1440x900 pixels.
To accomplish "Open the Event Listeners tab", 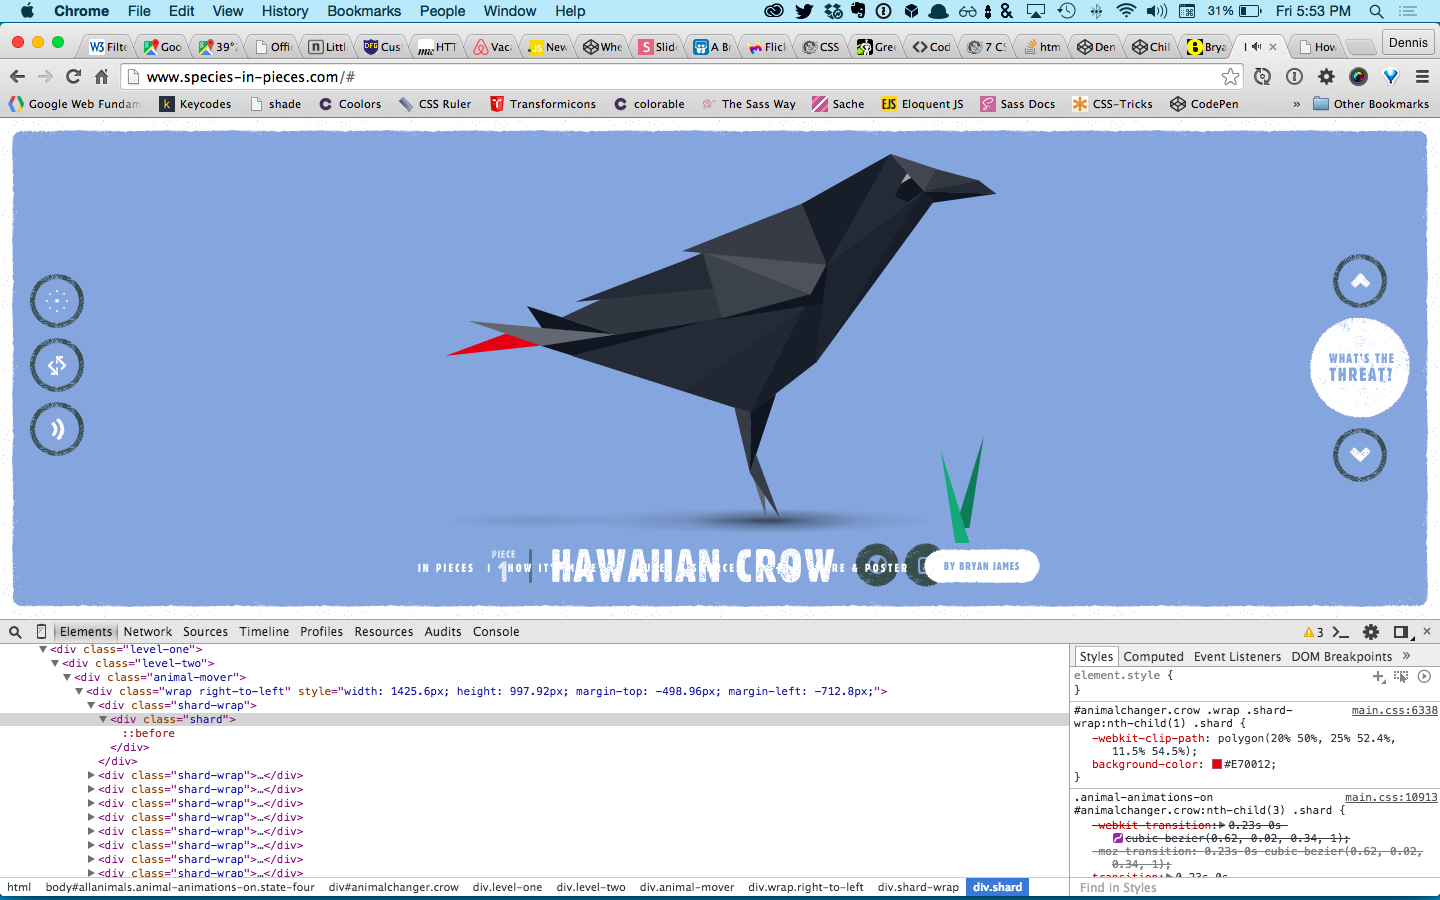I will coord(1237,657).
